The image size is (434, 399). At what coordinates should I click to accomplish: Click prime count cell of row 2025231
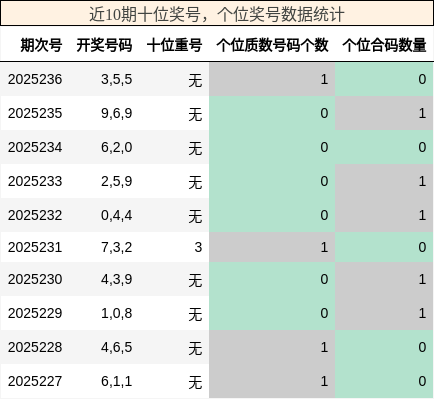[x=272, y=247]
